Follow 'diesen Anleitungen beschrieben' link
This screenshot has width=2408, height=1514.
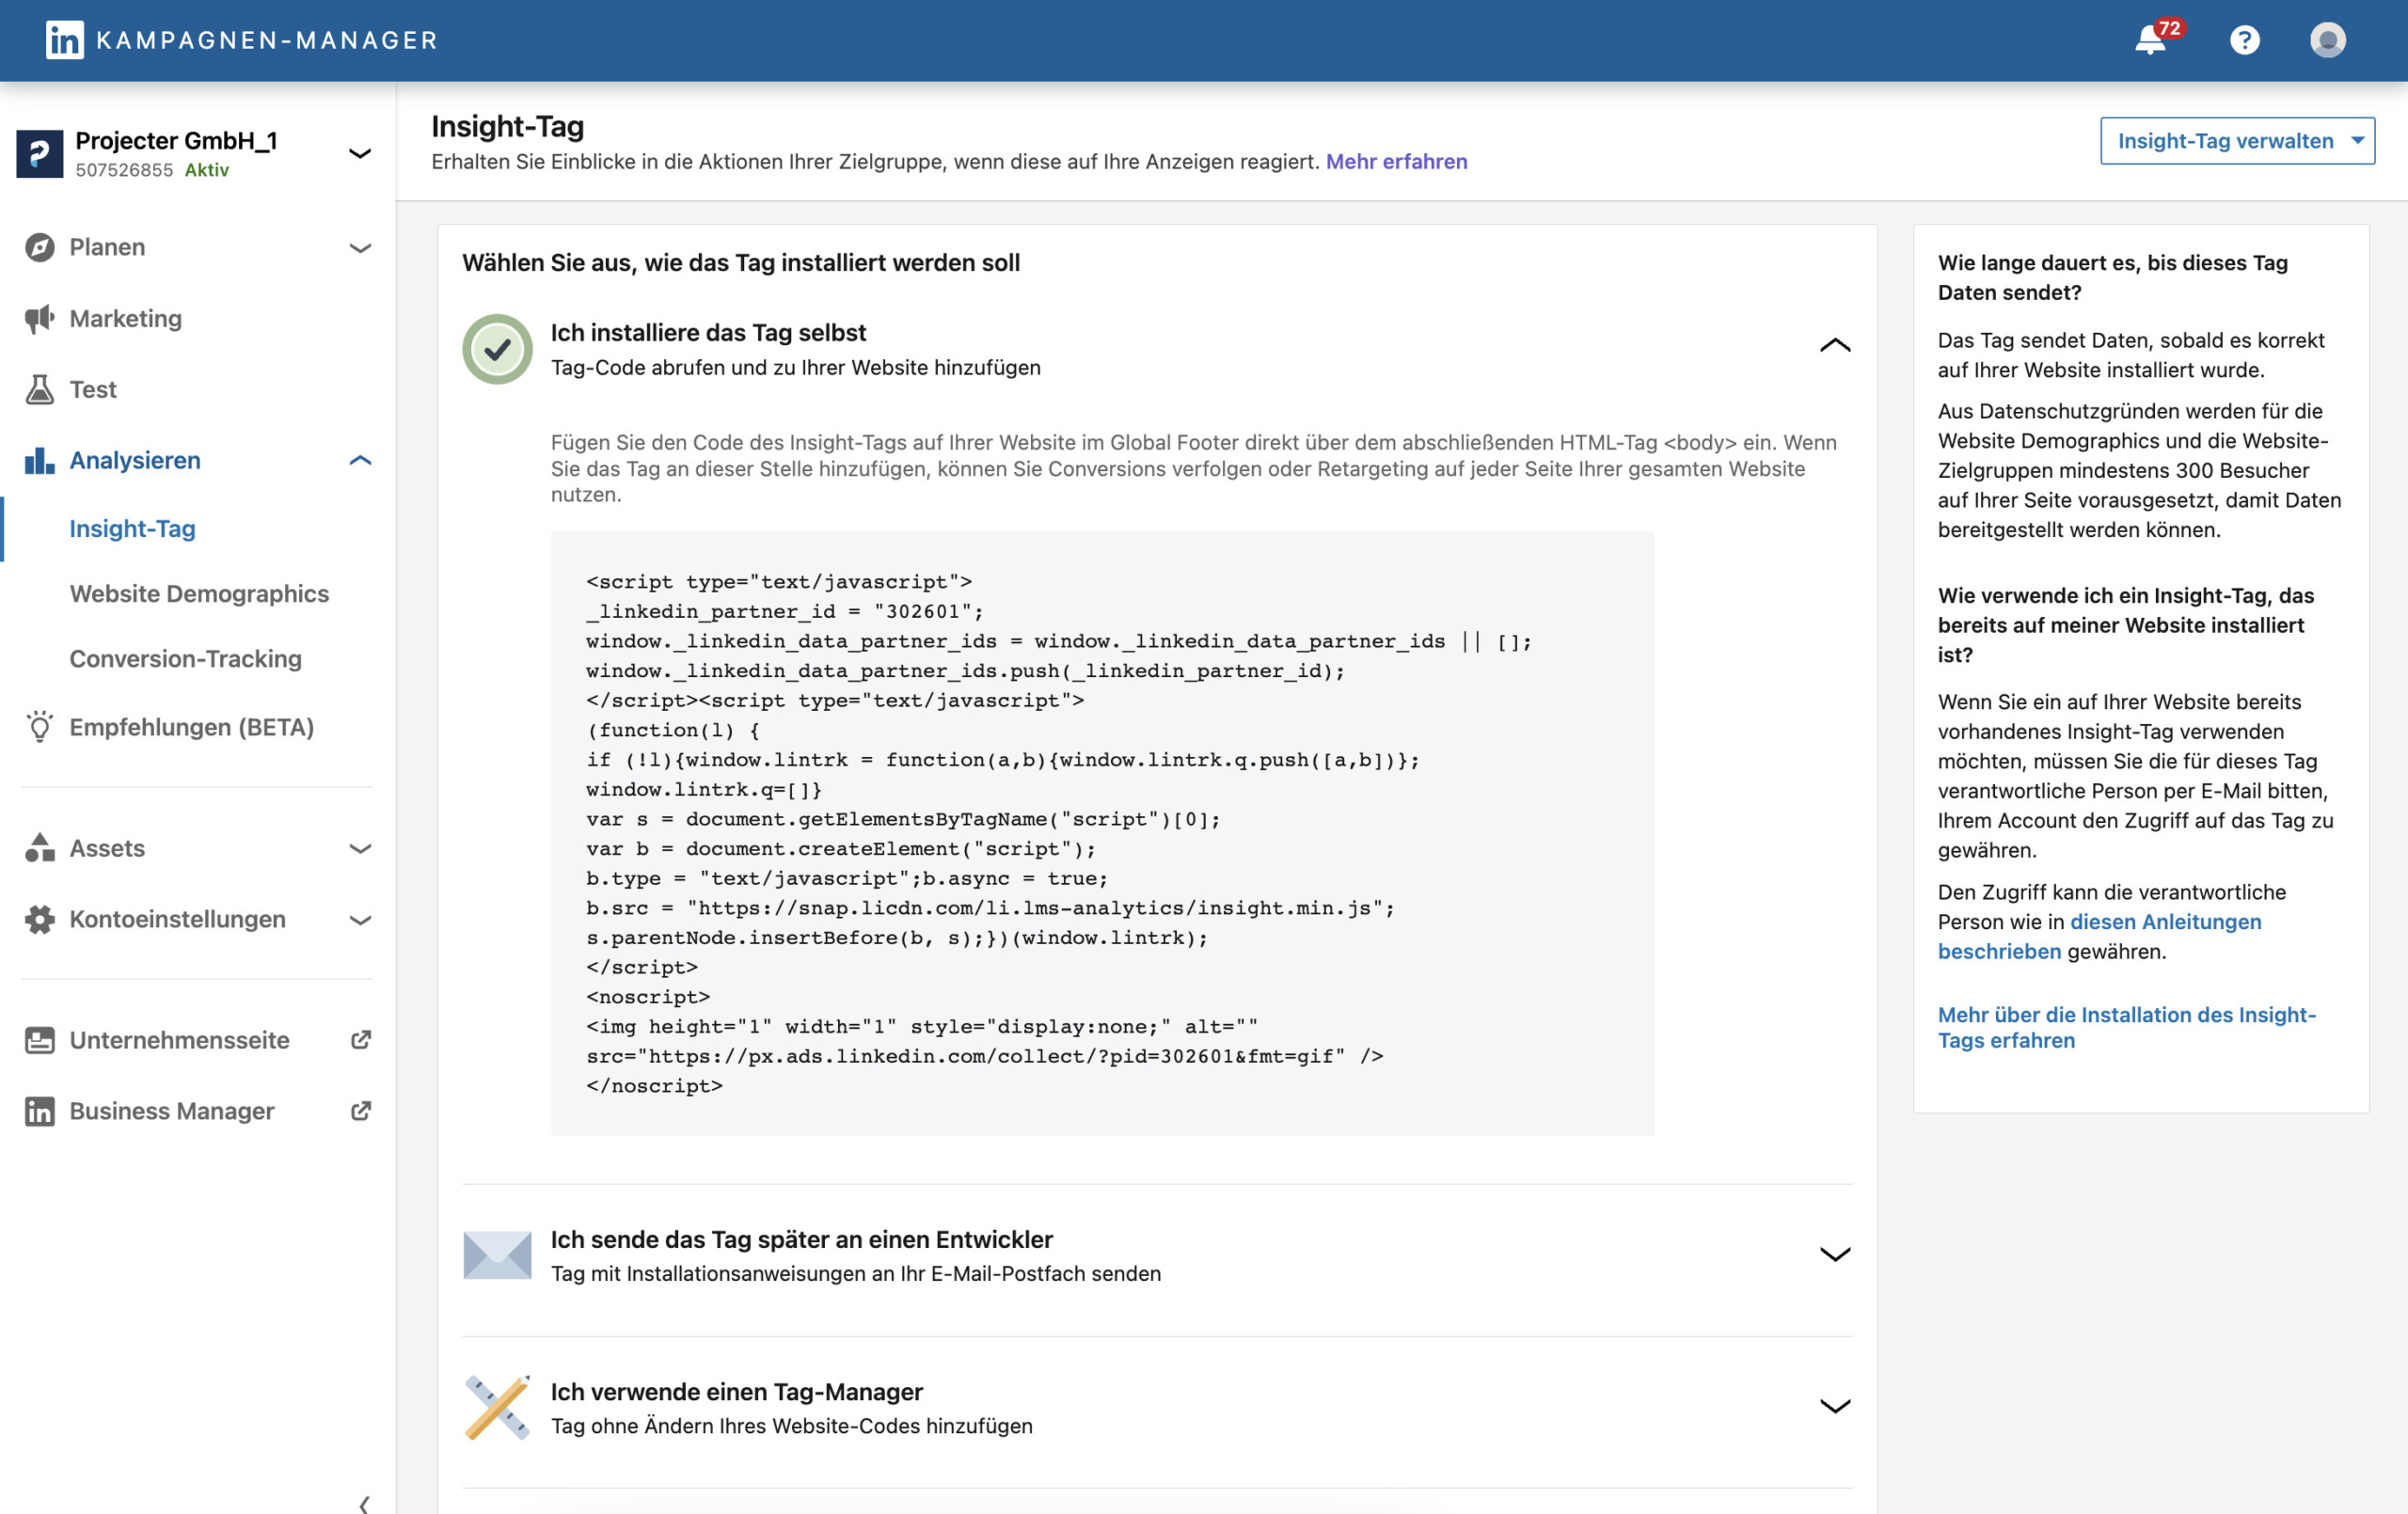tap(2099, 936)
